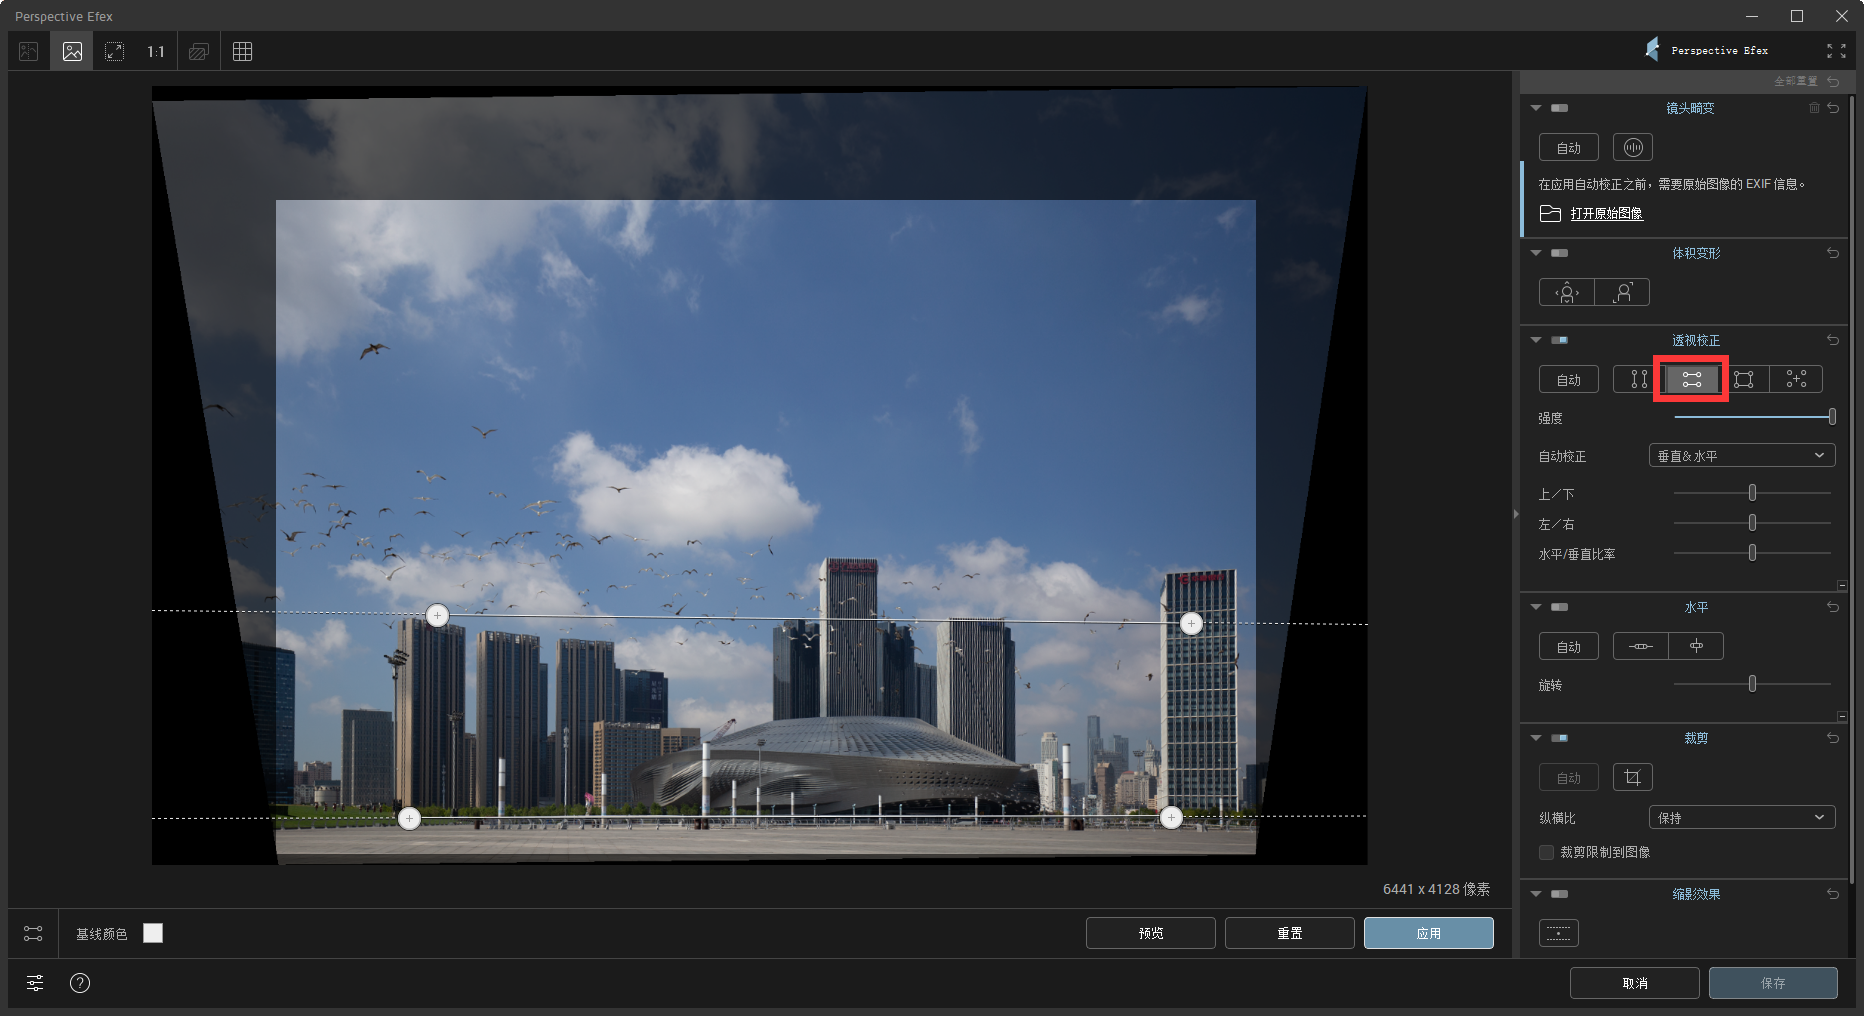Select force horizontal parallels tool
The image size is (1864, 1016).
click(x=1692, y=379)
